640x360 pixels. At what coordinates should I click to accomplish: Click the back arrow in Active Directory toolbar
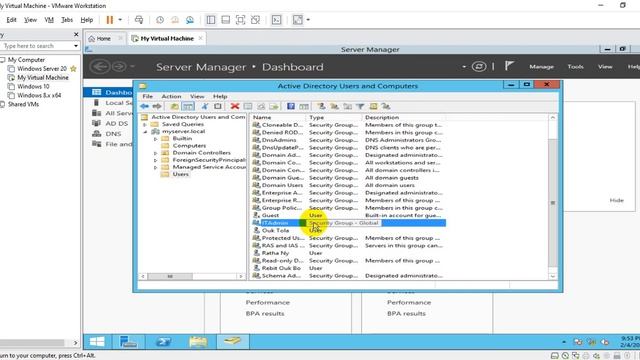[x=144, y=106]
